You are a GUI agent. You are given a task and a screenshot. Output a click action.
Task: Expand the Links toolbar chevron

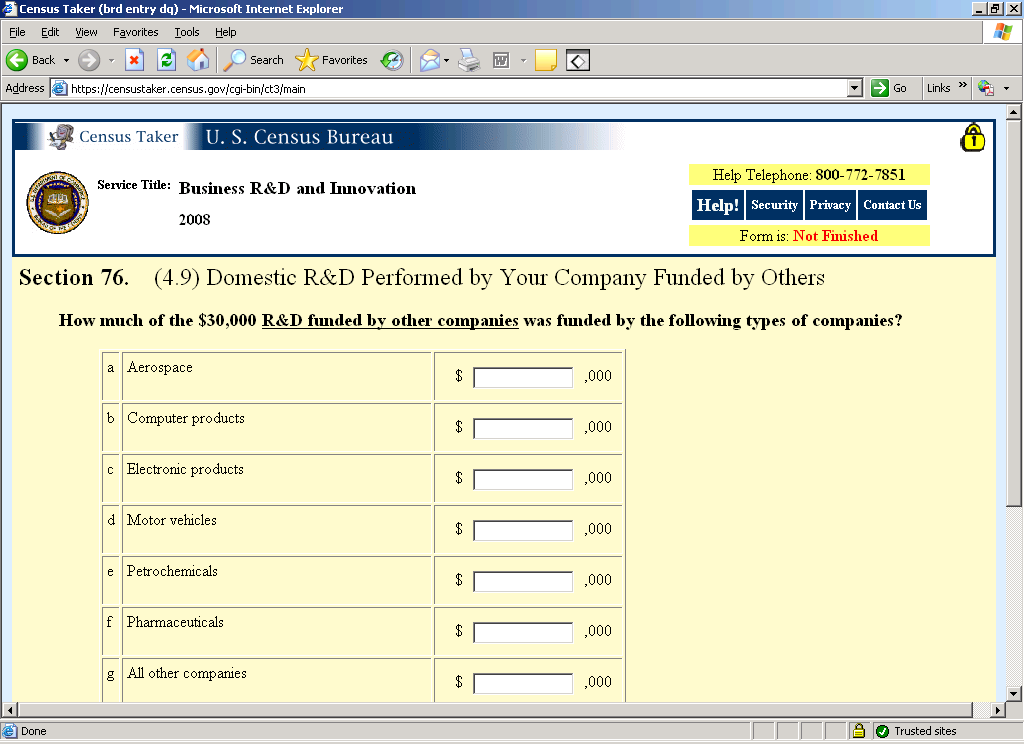[963, 87]
